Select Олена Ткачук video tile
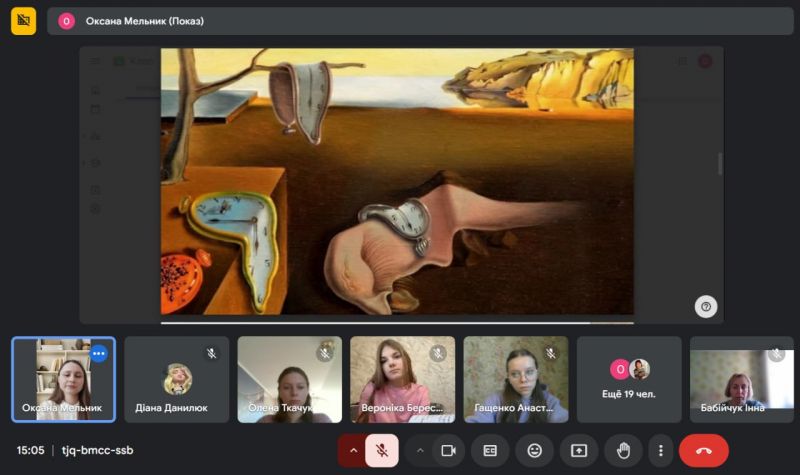The image size is (800, 475). [290, 379]
